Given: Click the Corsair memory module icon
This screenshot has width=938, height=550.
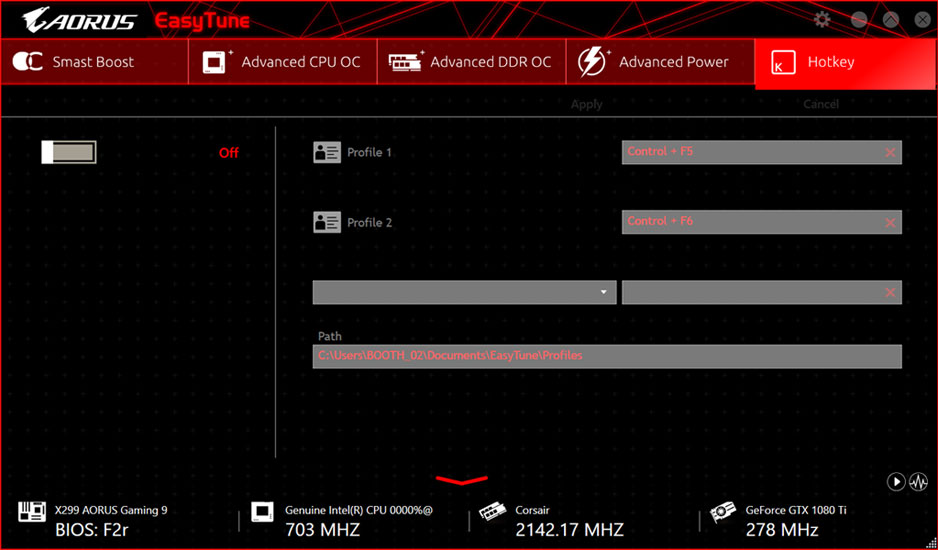Looking at the screenshot, I should (x=492, y=513).
